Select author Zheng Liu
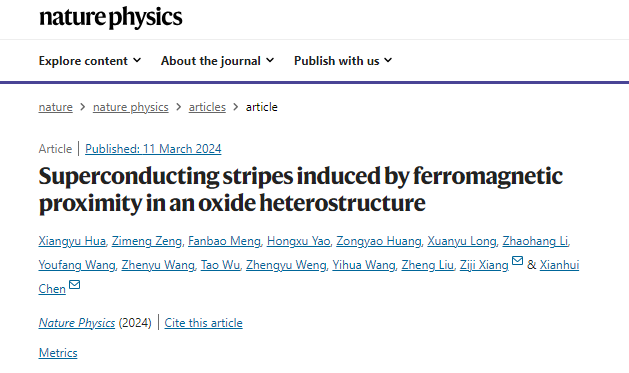The height and width of the screenshot is (373, 629). [427, 265]
